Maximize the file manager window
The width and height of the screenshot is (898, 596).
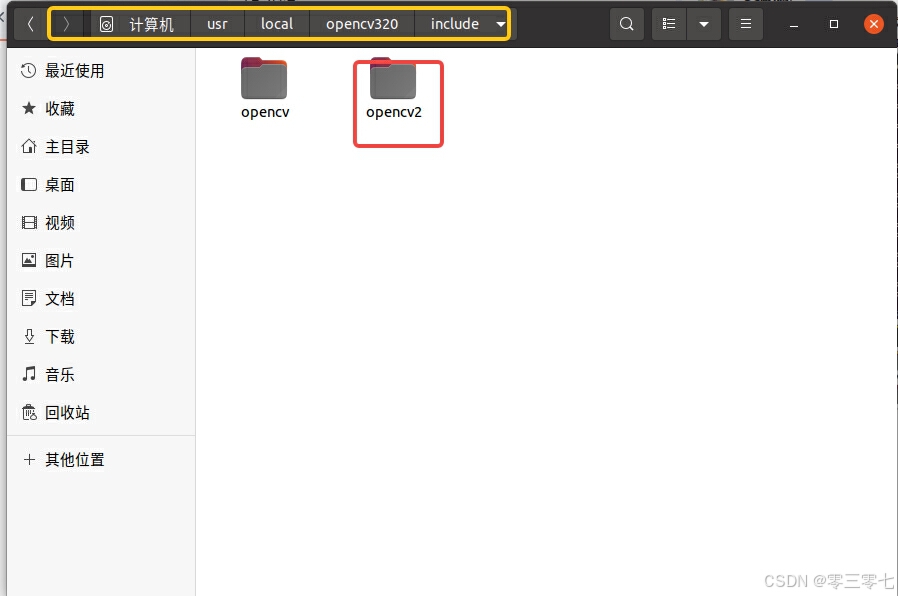click(834, 24)
